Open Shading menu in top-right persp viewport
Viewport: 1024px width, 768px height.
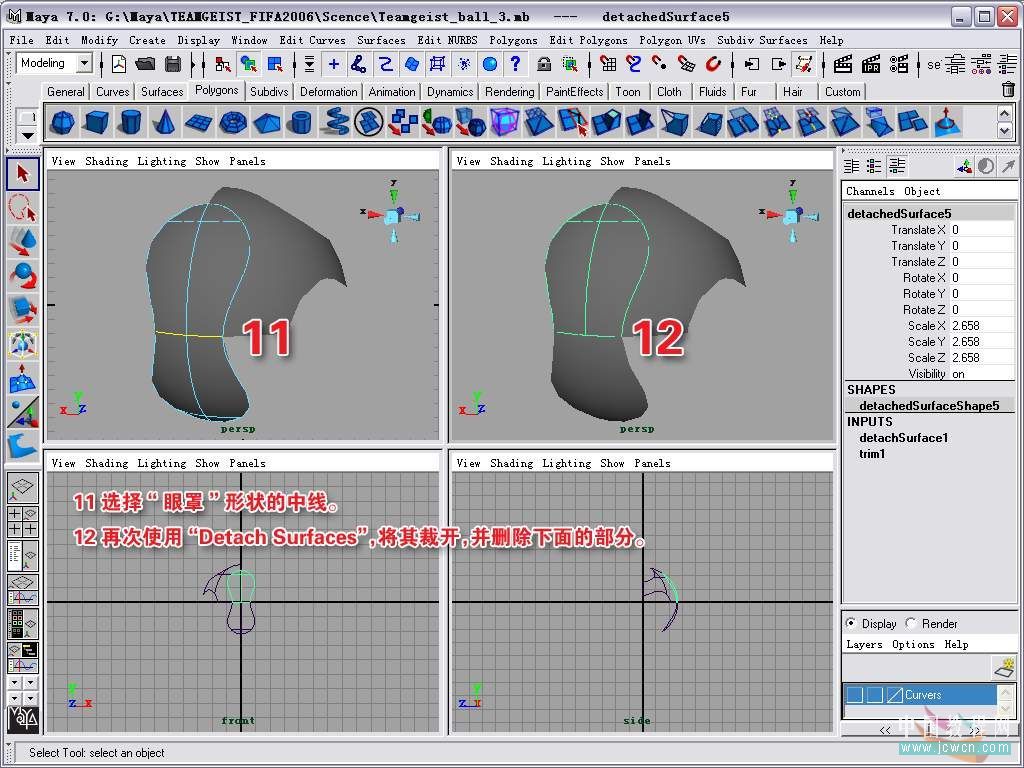pyautogui.click(x=511, y=161)
